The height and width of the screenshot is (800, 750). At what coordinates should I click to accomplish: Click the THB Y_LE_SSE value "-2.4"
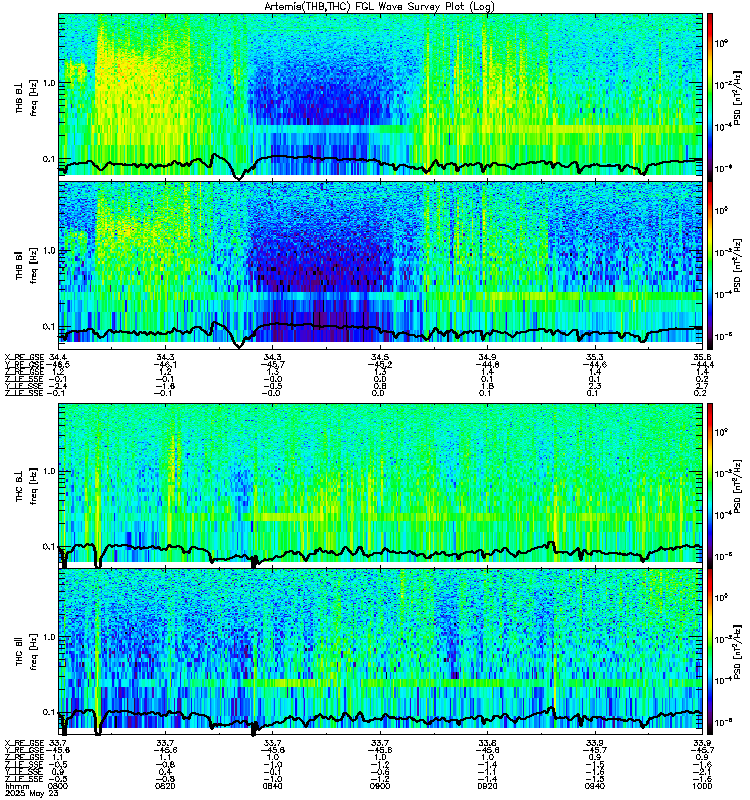pos(57,386)
